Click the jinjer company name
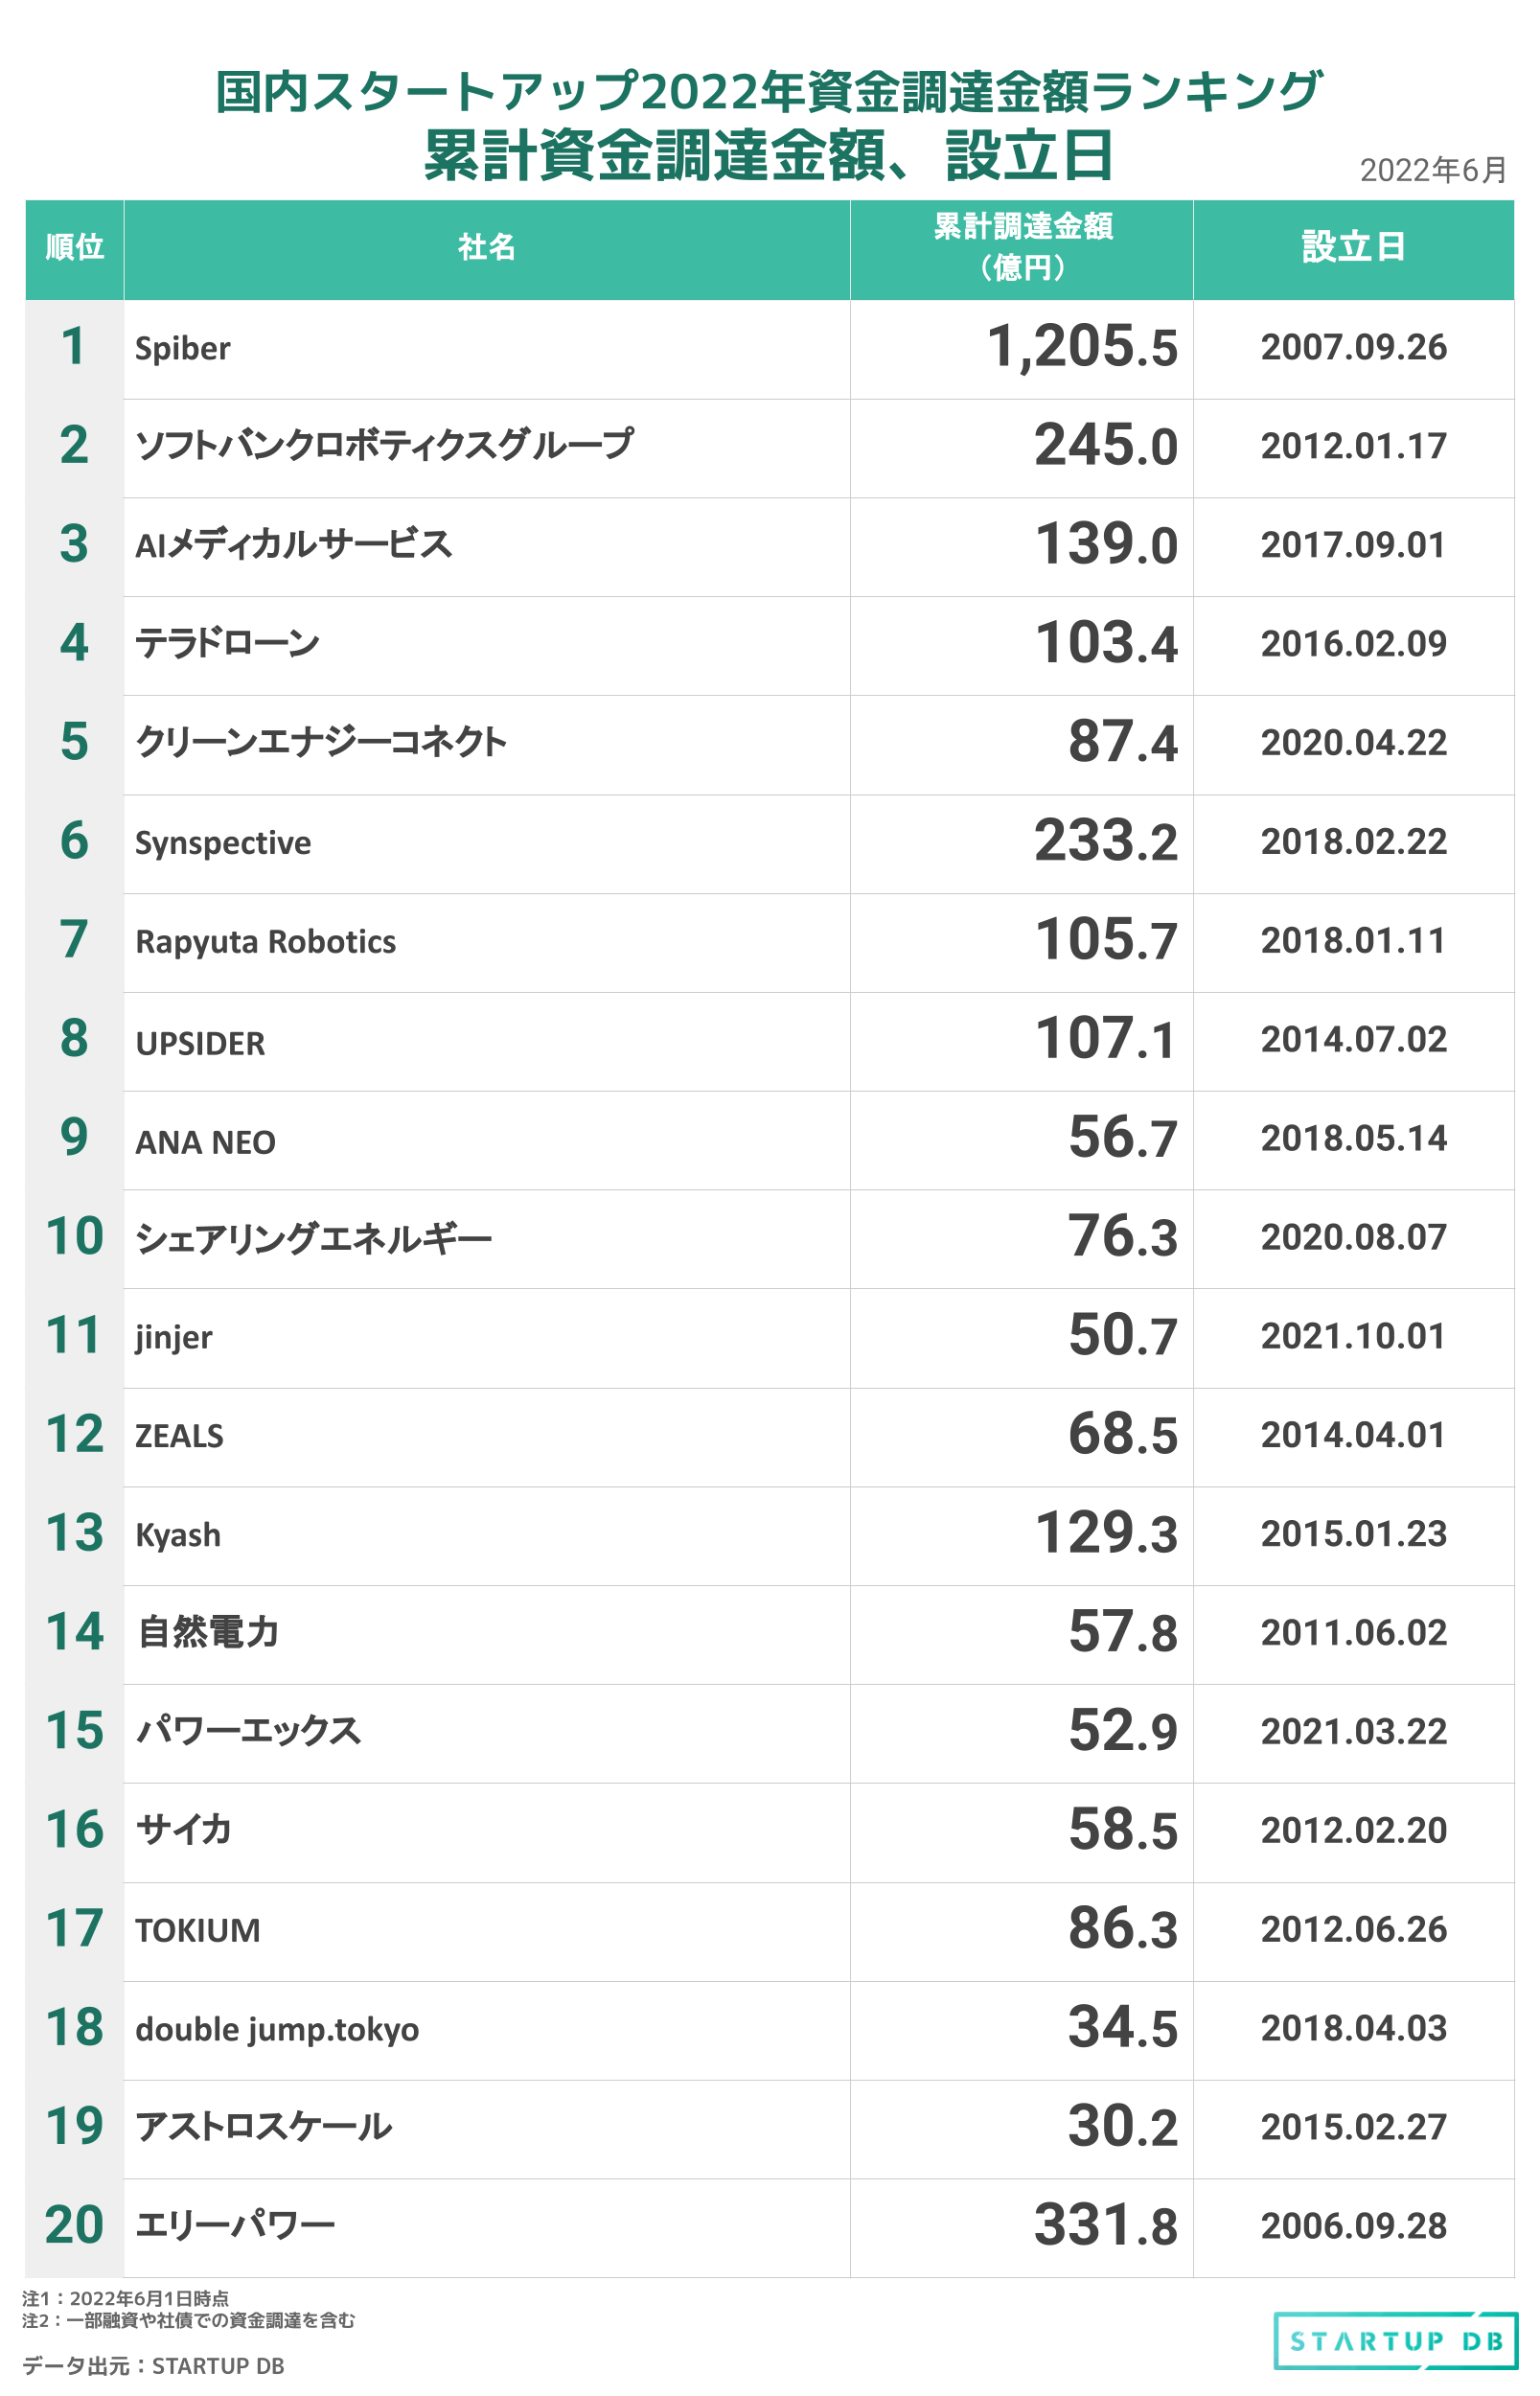Screen dimensions: 1540x2396 (x=174, y=1337)
